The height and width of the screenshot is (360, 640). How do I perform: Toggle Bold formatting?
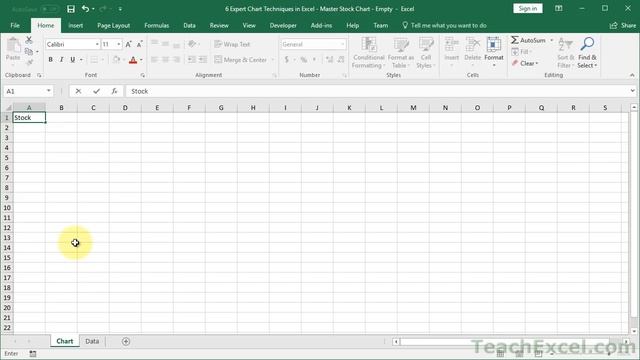(50, 60)
